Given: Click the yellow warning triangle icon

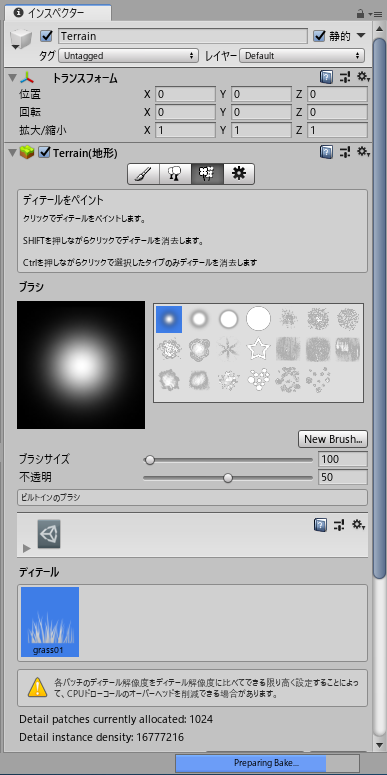Looking at the screenshot, I should click(x=38, y=687).
